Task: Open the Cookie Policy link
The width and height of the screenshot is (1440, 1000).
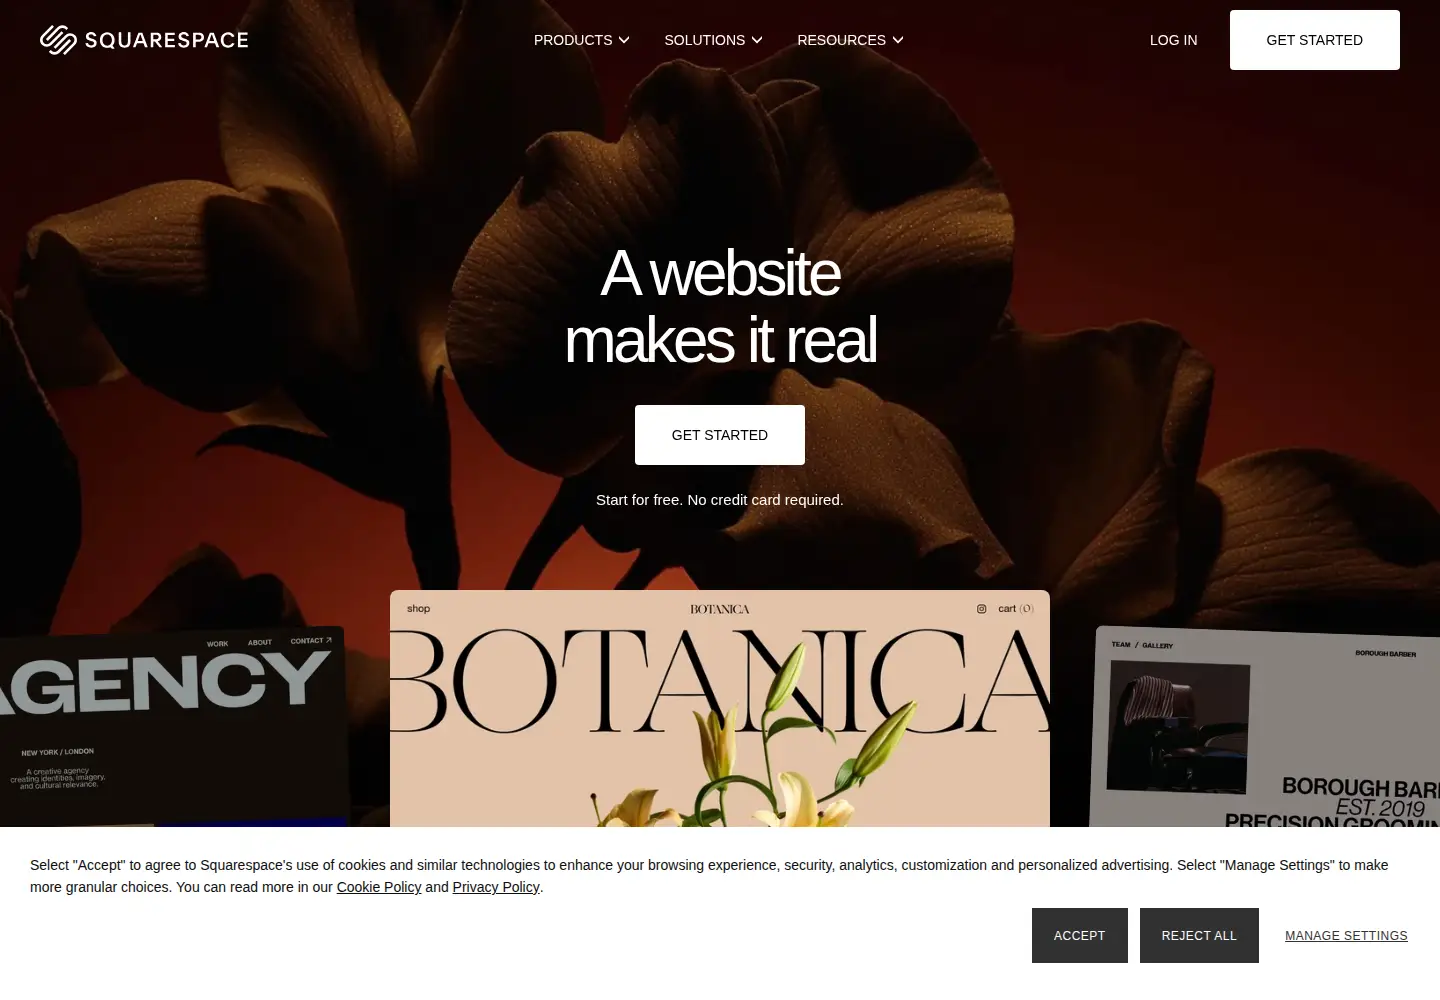Action: [379, 887]
